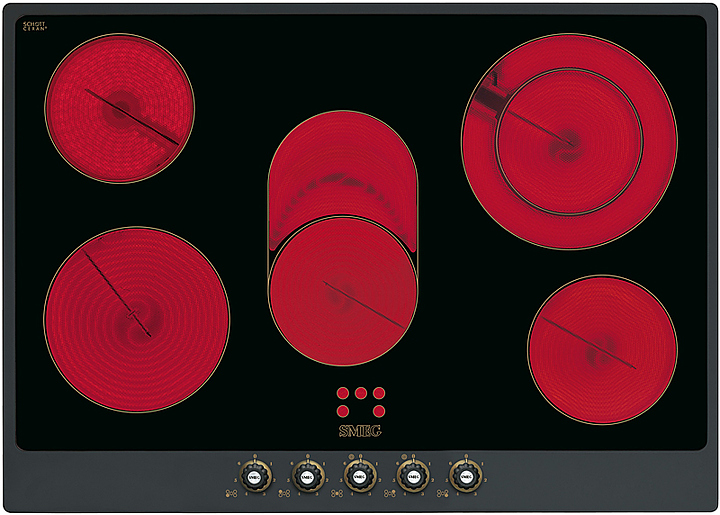Select the front-right cooking zone

click(602, 350)
